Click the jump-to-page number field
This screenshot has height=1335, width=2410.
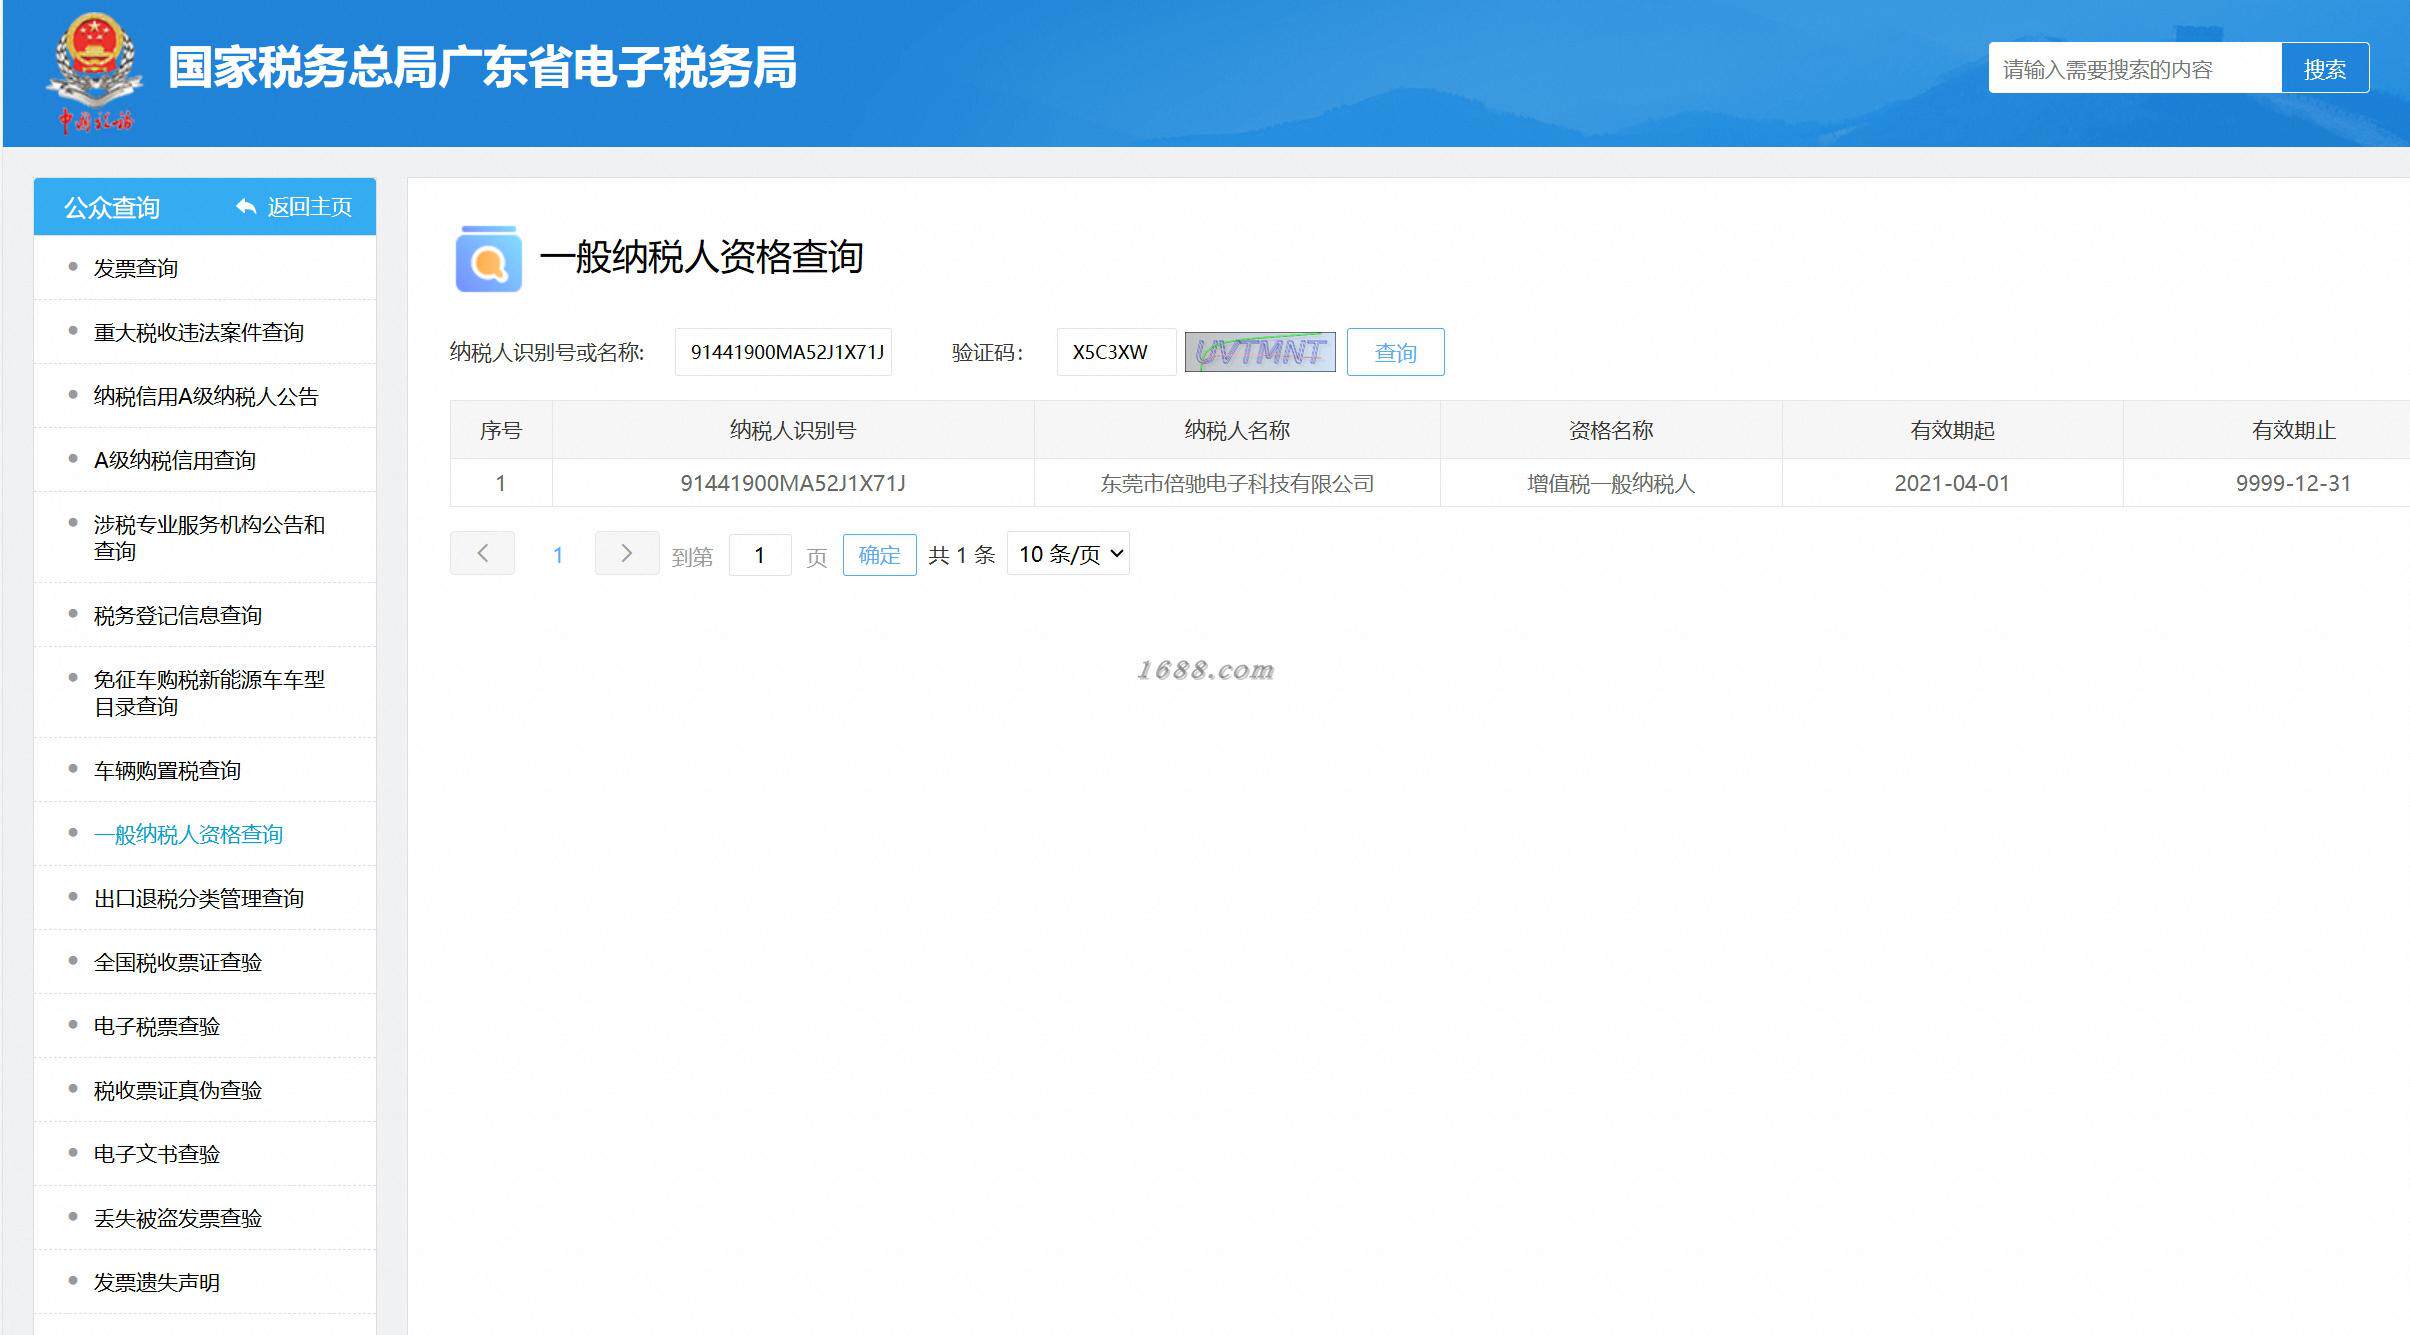tap(760, 555)
